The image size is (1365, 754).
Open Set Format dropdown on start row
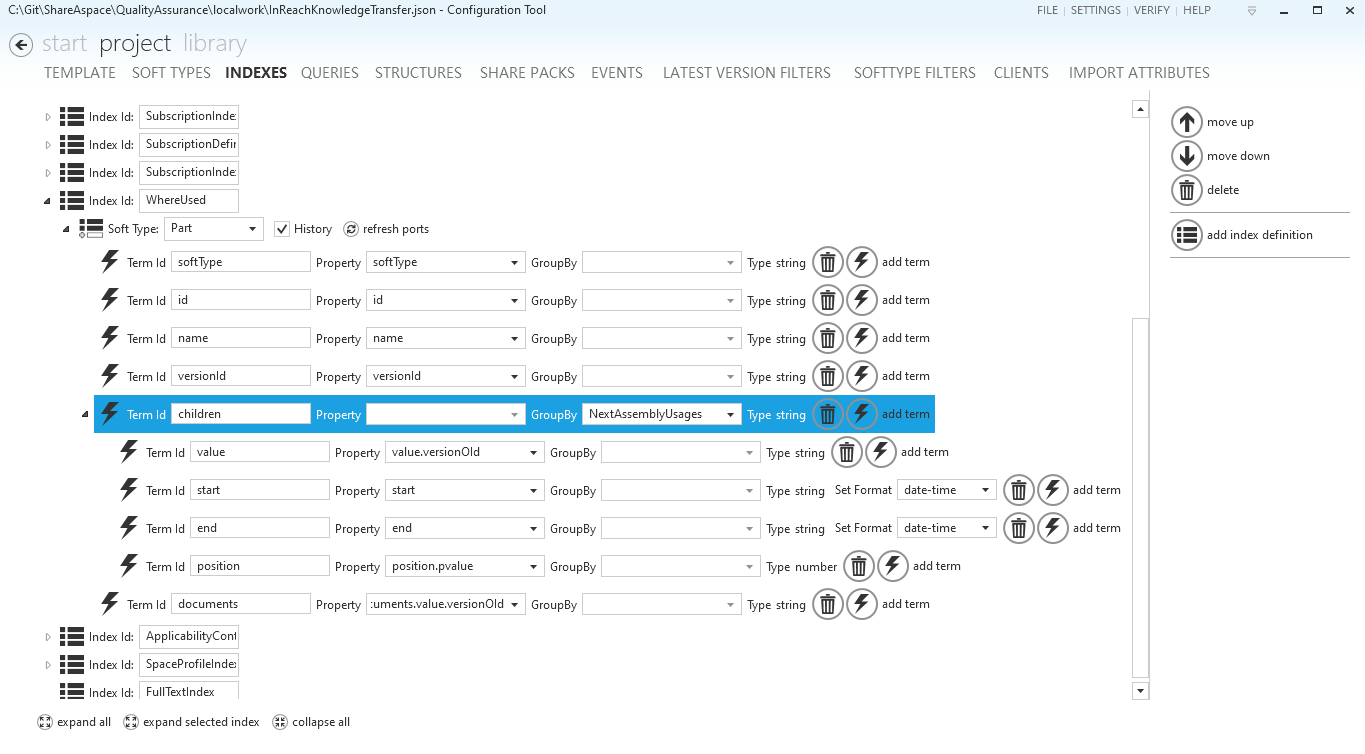947,491
